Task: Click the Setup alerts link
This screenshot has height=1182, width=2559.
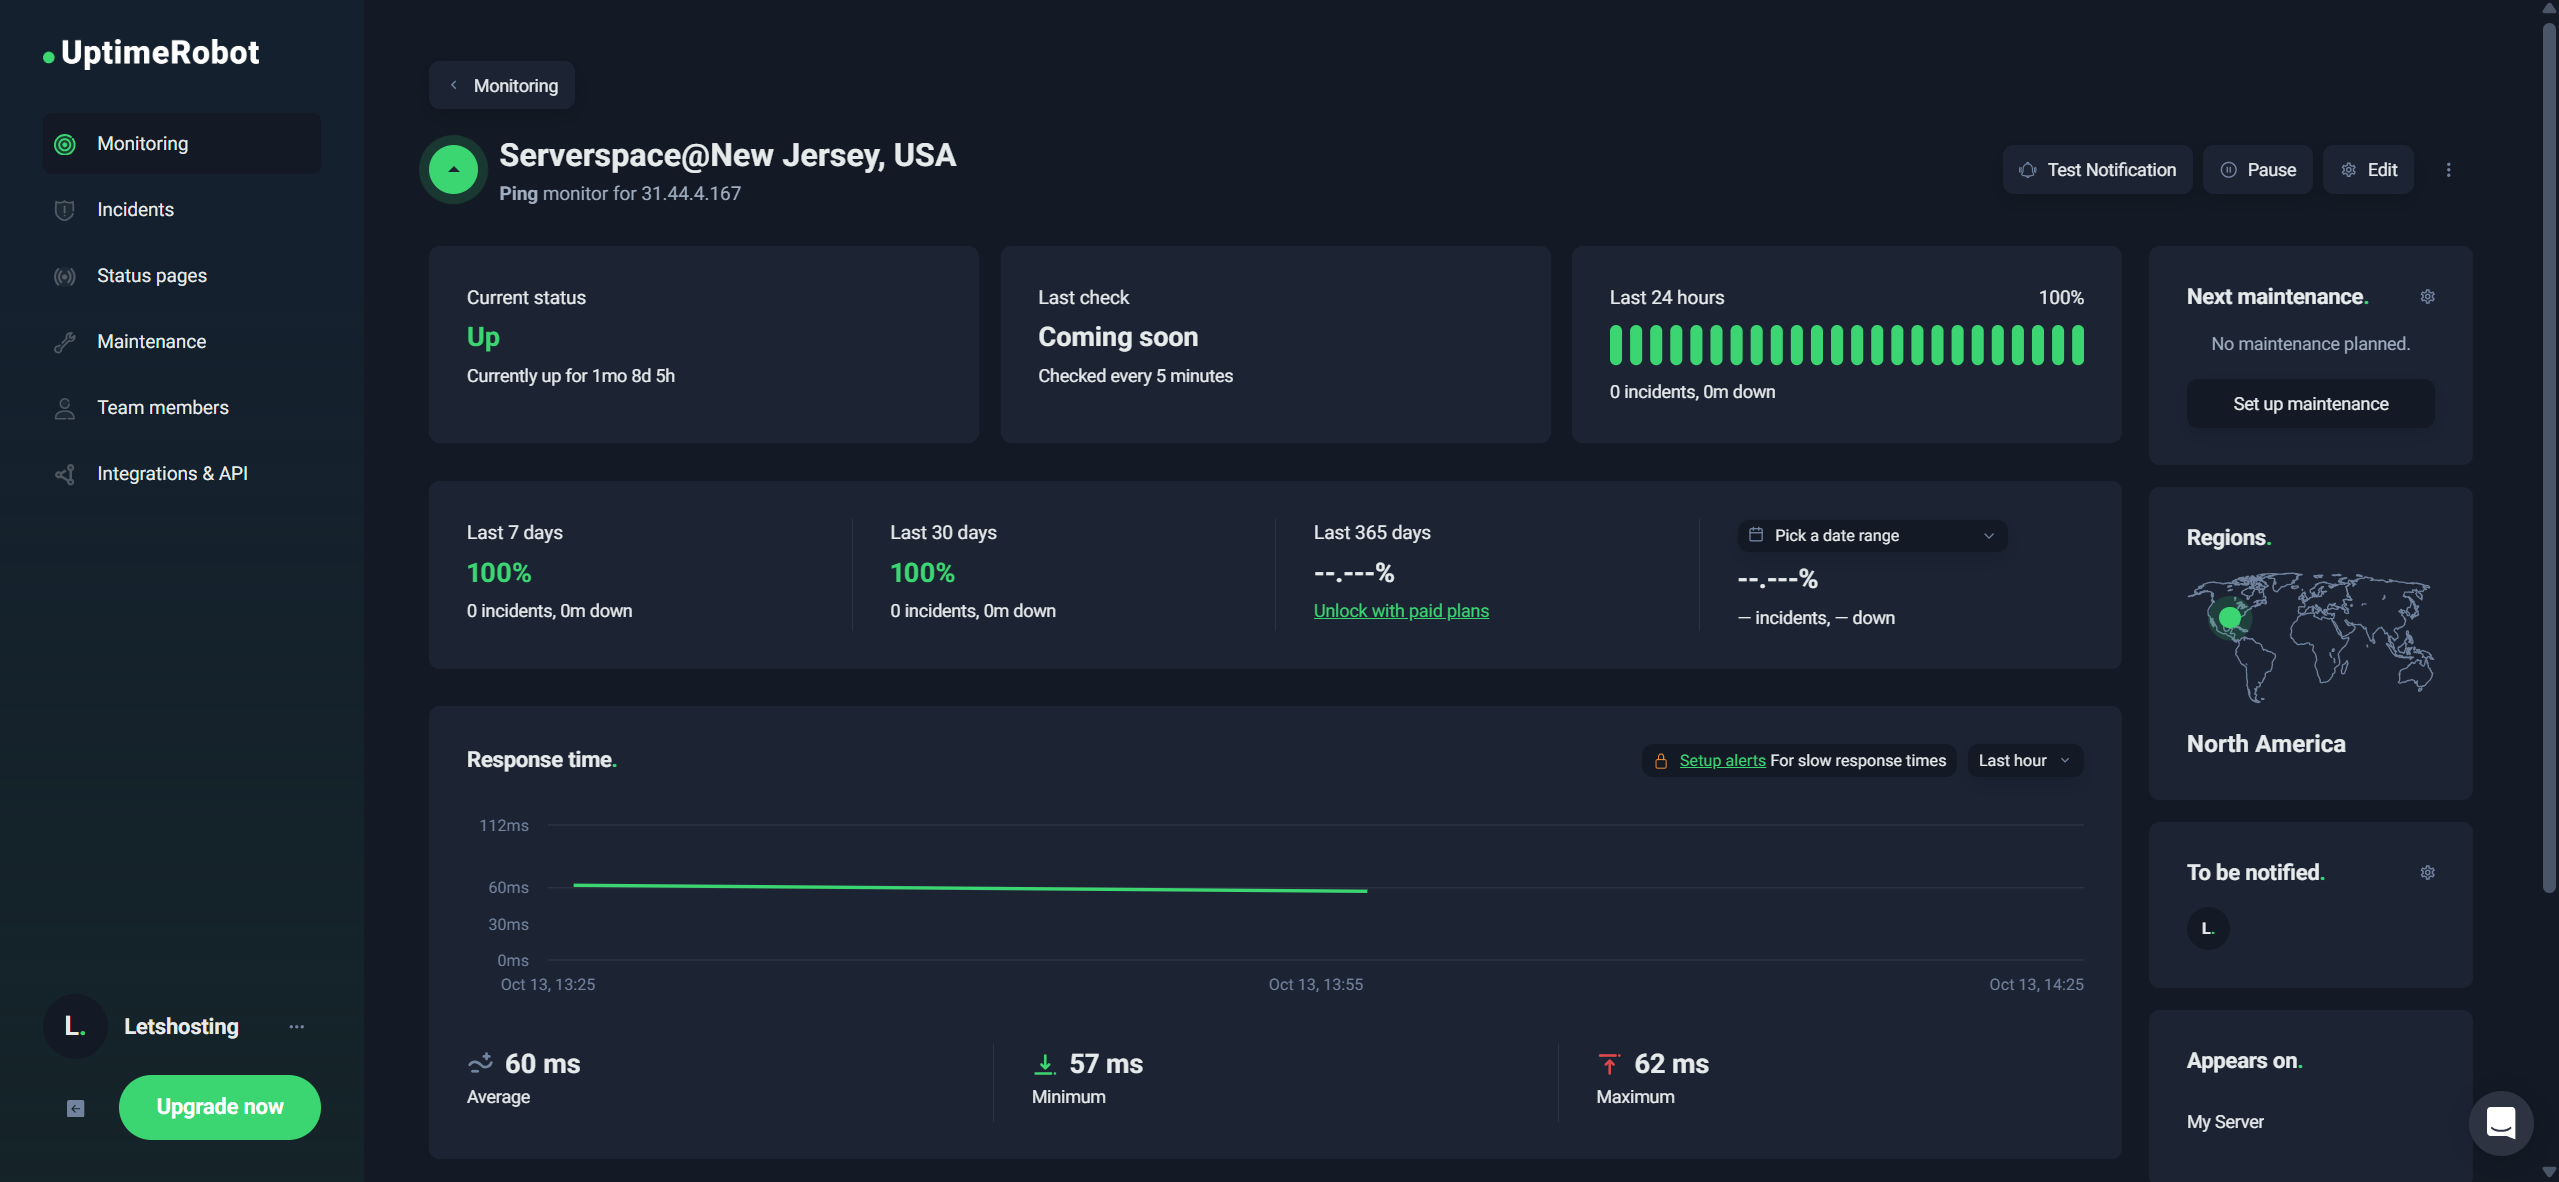Action: [x=1722, y=761]
